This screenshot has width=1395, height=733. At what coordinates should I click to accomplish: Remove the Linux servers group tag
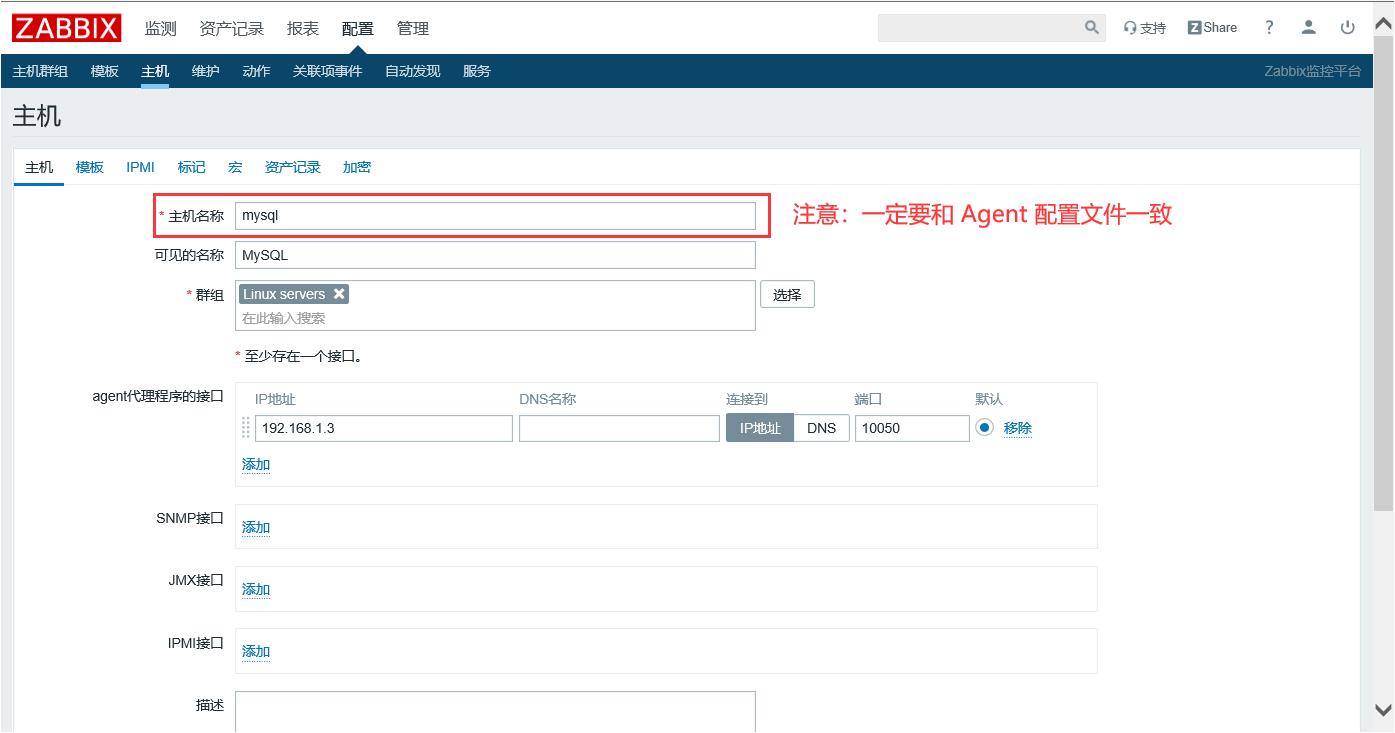[339, 294]
